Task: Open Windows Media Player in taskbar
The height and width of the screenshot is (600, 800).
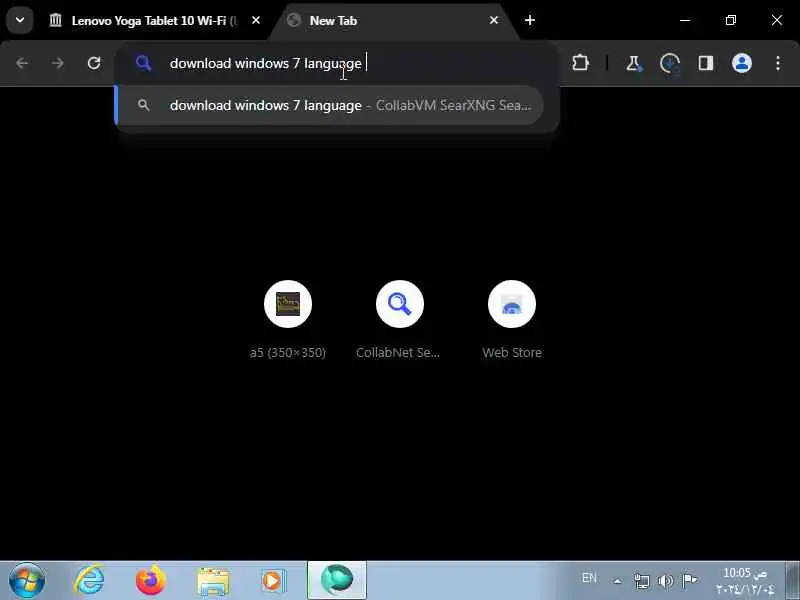Action: 273,581
